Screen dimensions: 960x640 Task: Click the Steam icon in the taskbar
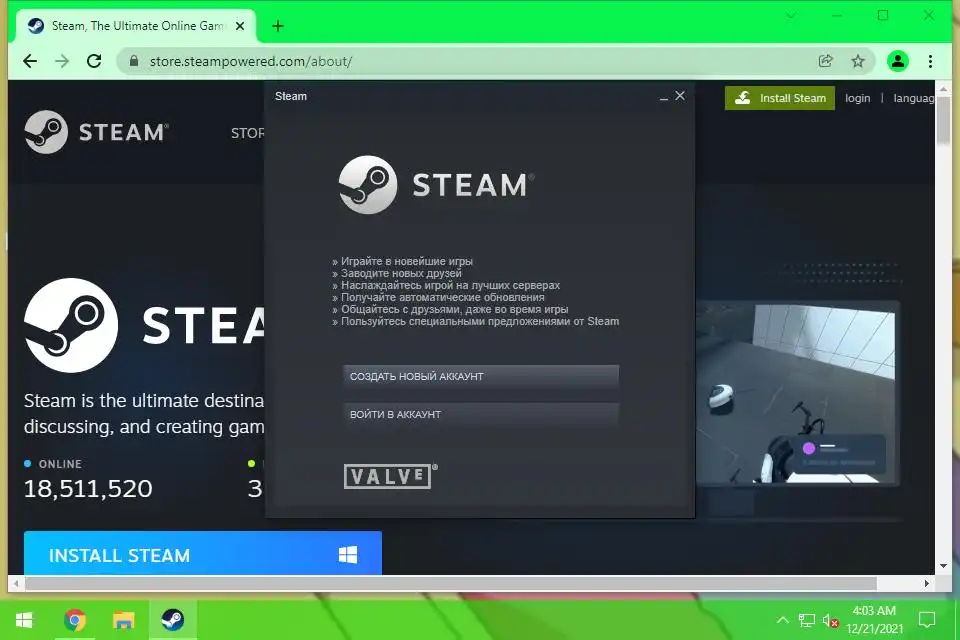tap(173, 620)
